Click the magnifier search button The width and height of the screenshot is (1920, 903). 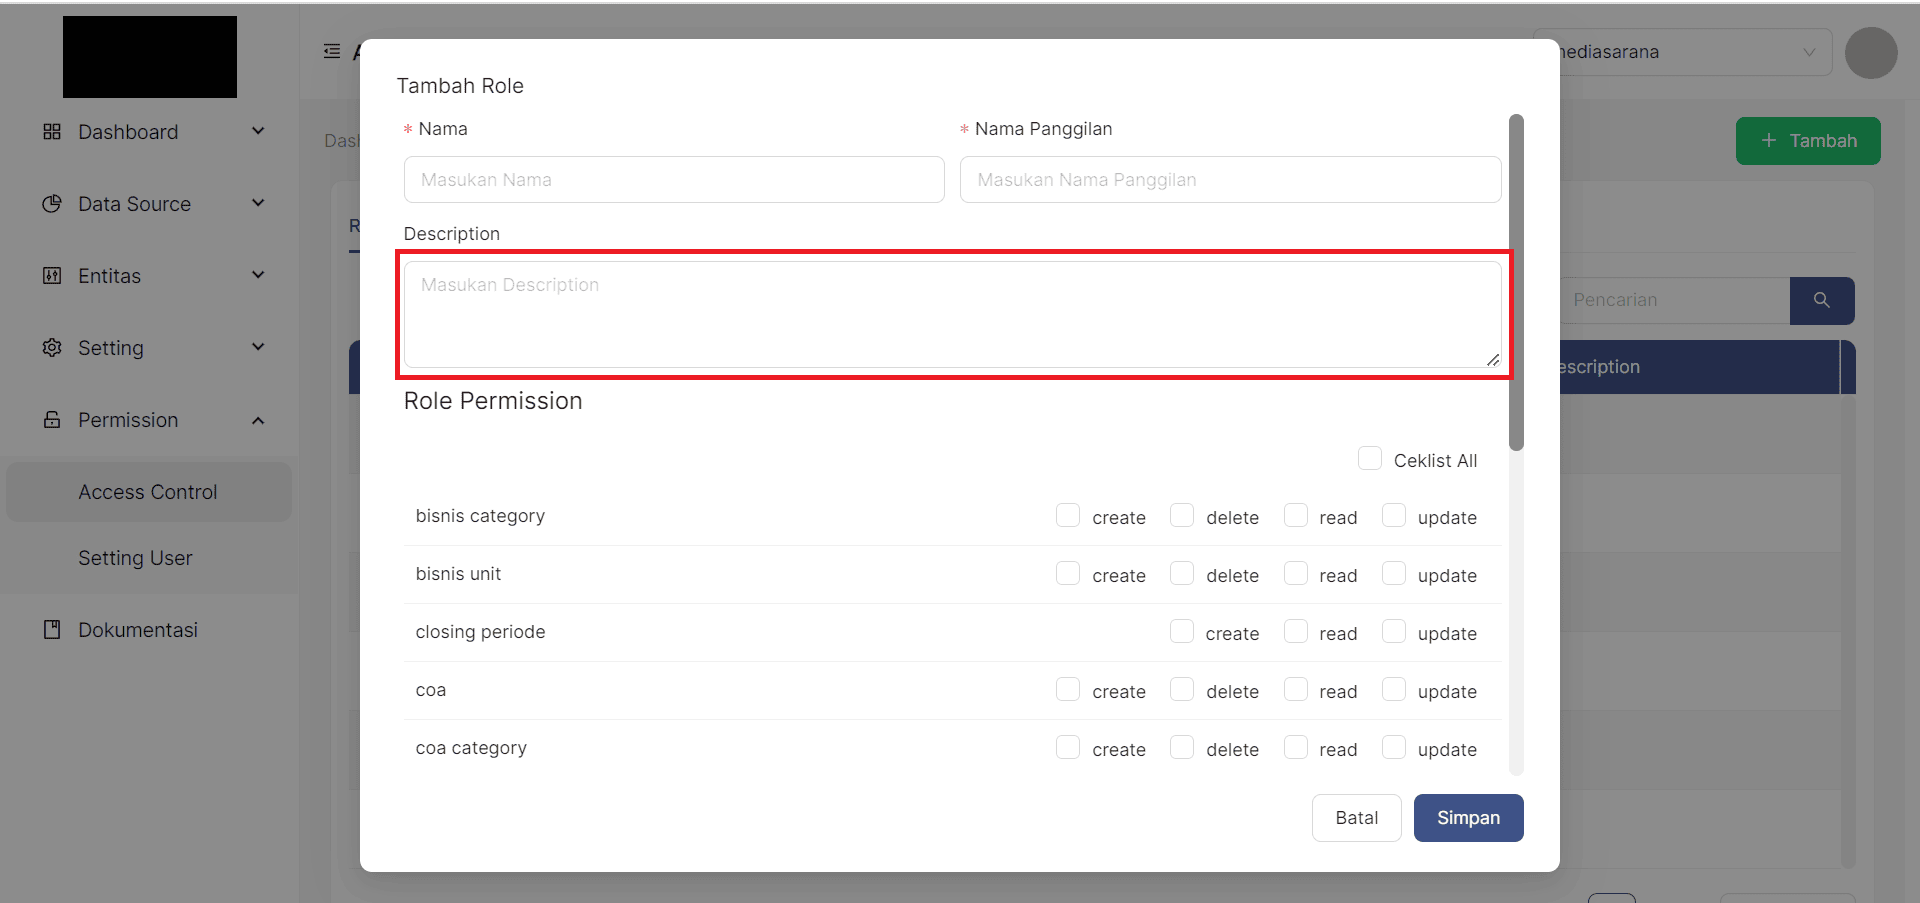click(x=1821, y=300)
